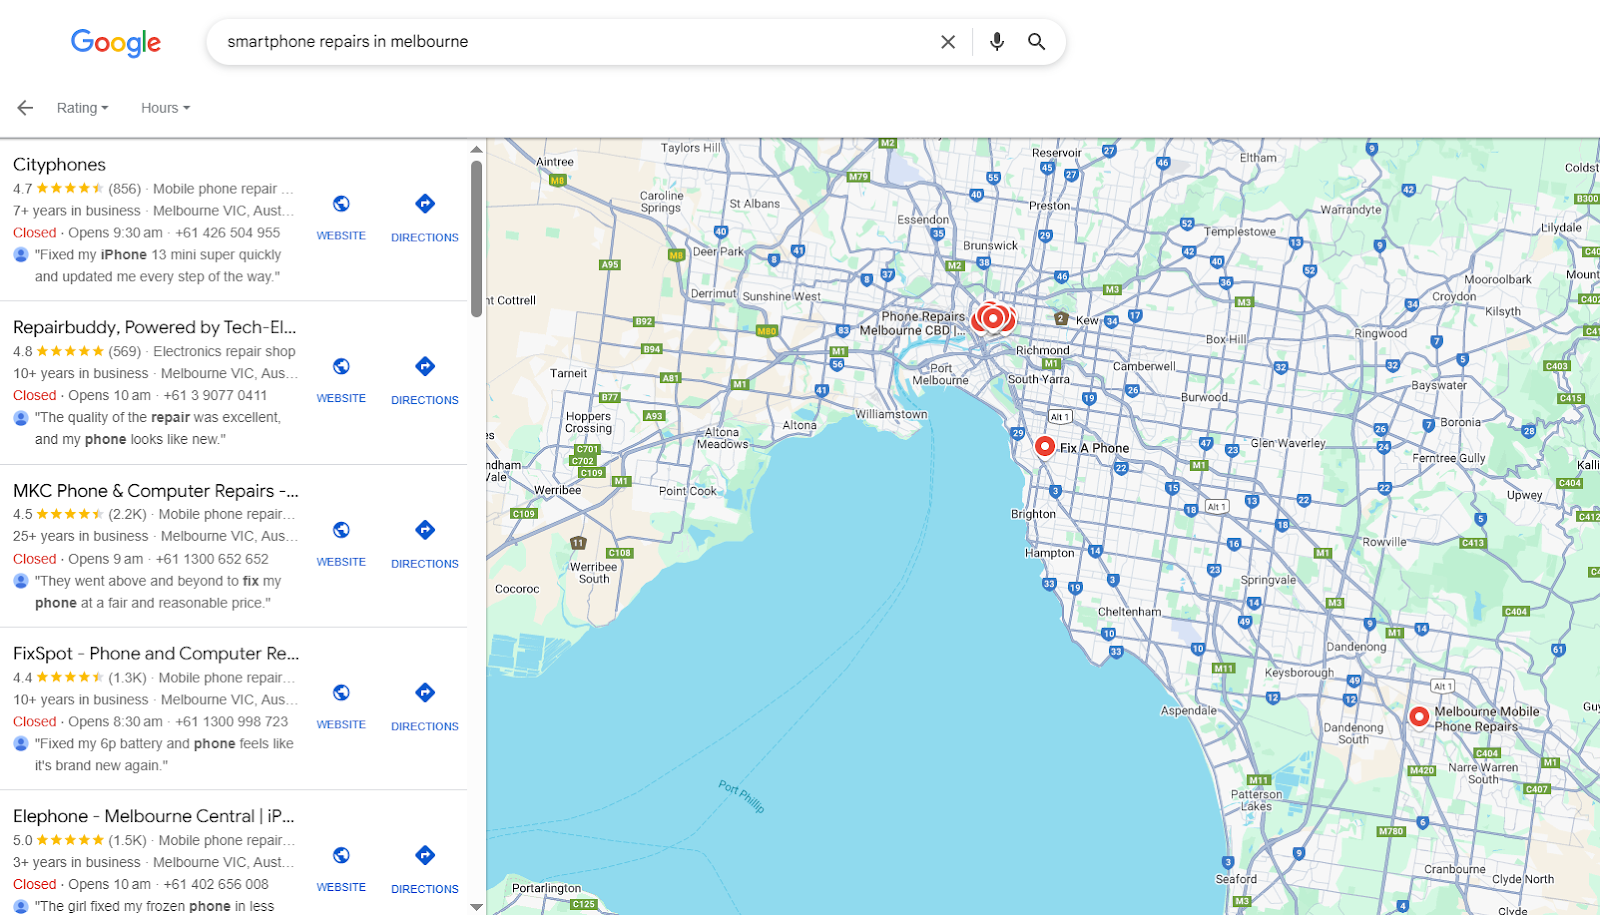Viewport: 1600px width, 915px height.
Task: Open the MKC Phone & Computer Repairs listing
Action: [x=156, y=491]
